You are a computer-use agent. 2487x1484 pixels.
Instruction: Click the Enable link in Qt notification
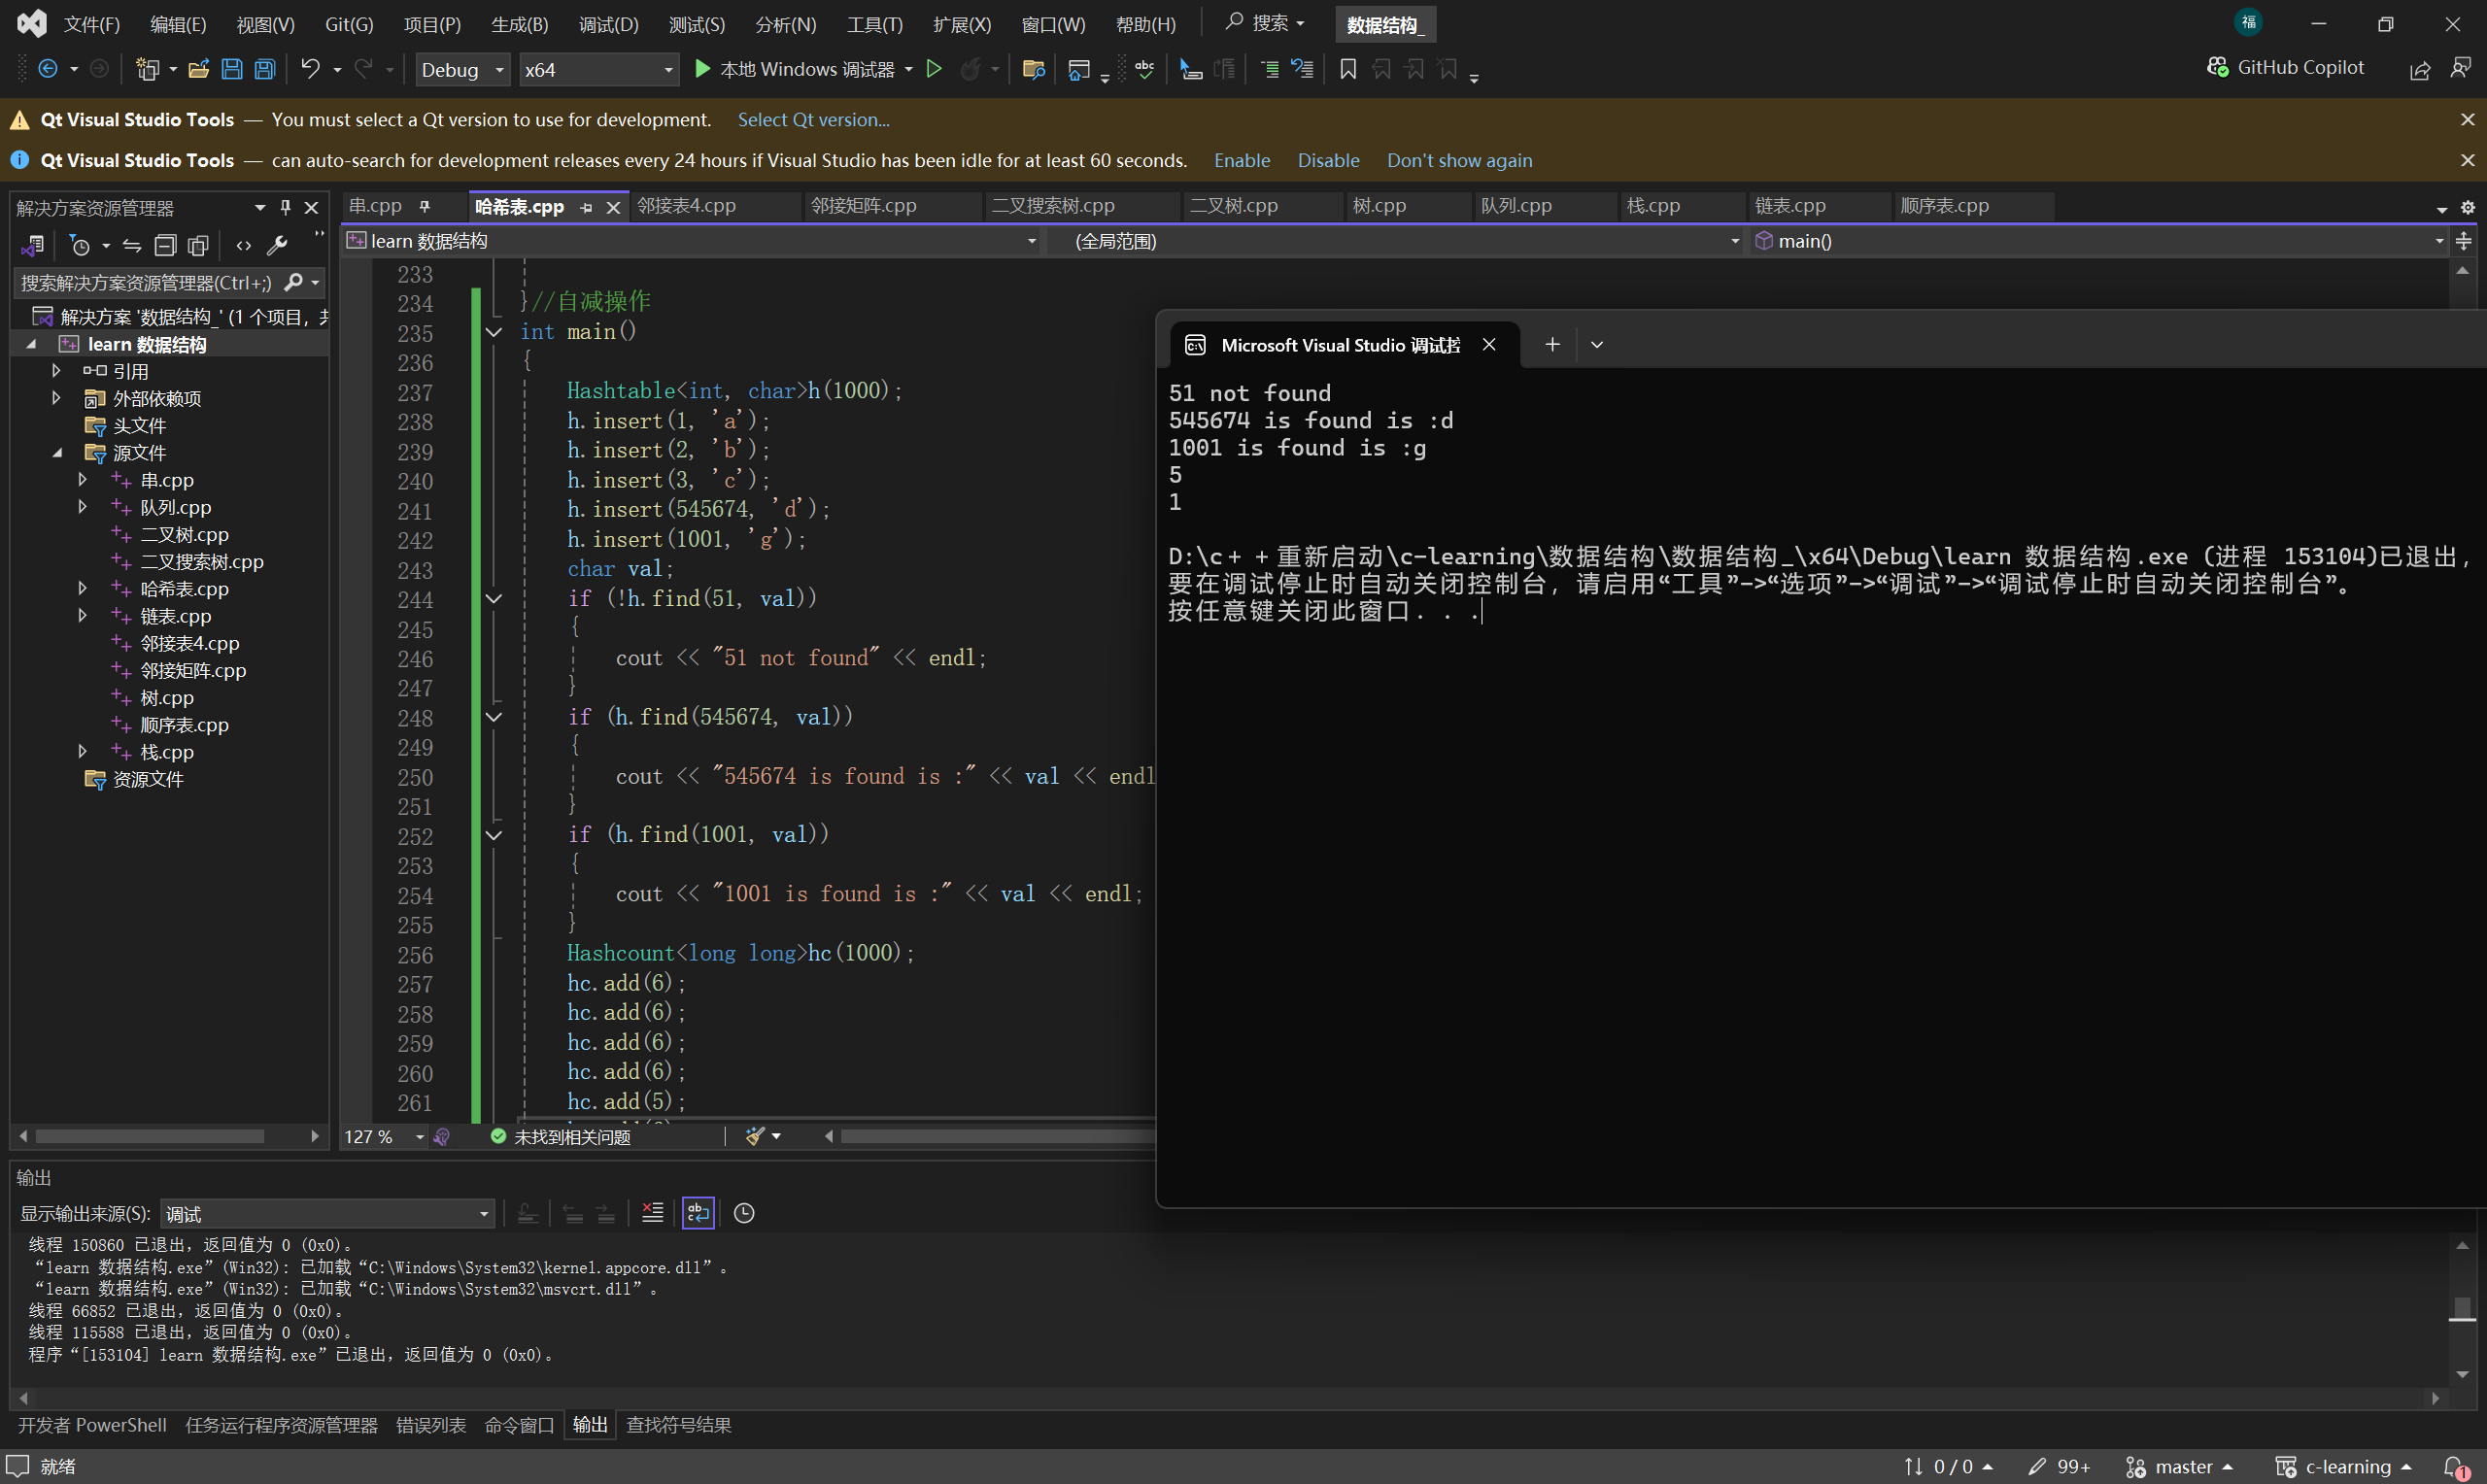coord(1241,161)
